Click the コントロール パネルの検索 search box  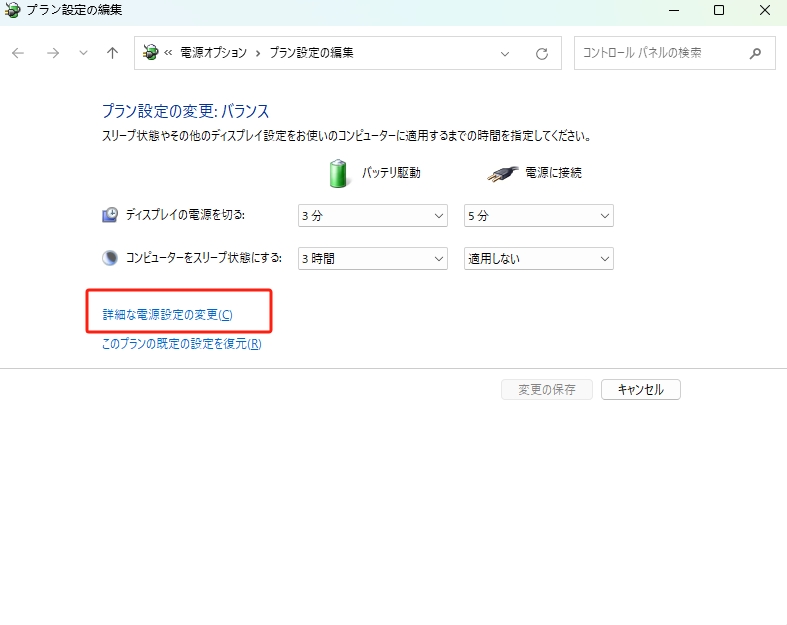point(675,53)
